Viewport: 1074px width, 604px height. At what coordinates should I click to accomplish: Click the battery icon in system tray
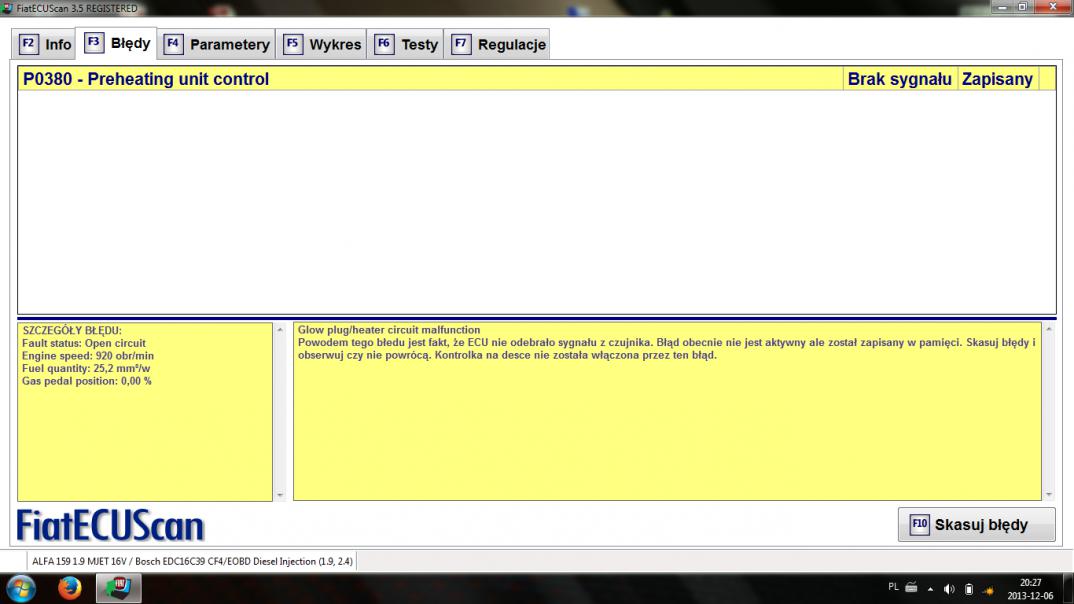pos(969,589)
